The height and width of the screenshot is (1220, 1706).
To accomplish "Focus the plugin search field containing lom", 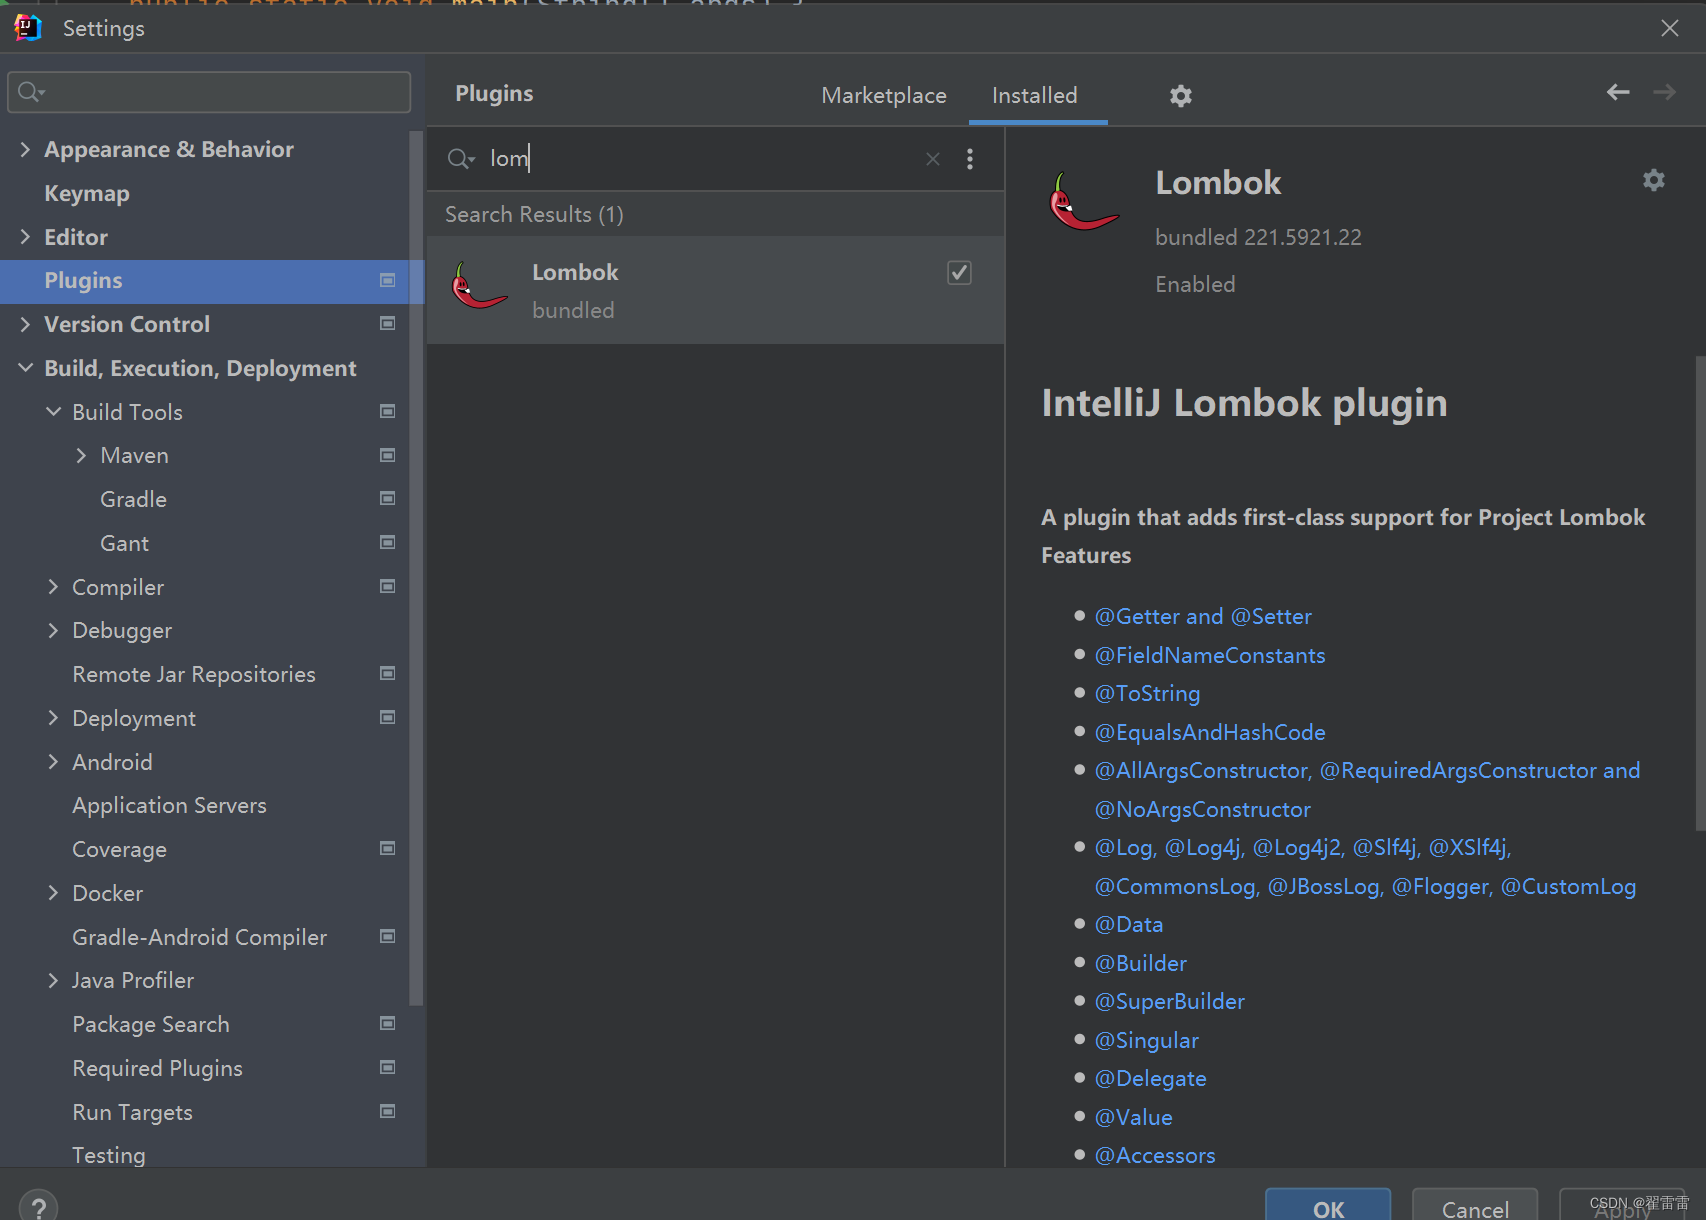I will [700, 159].
